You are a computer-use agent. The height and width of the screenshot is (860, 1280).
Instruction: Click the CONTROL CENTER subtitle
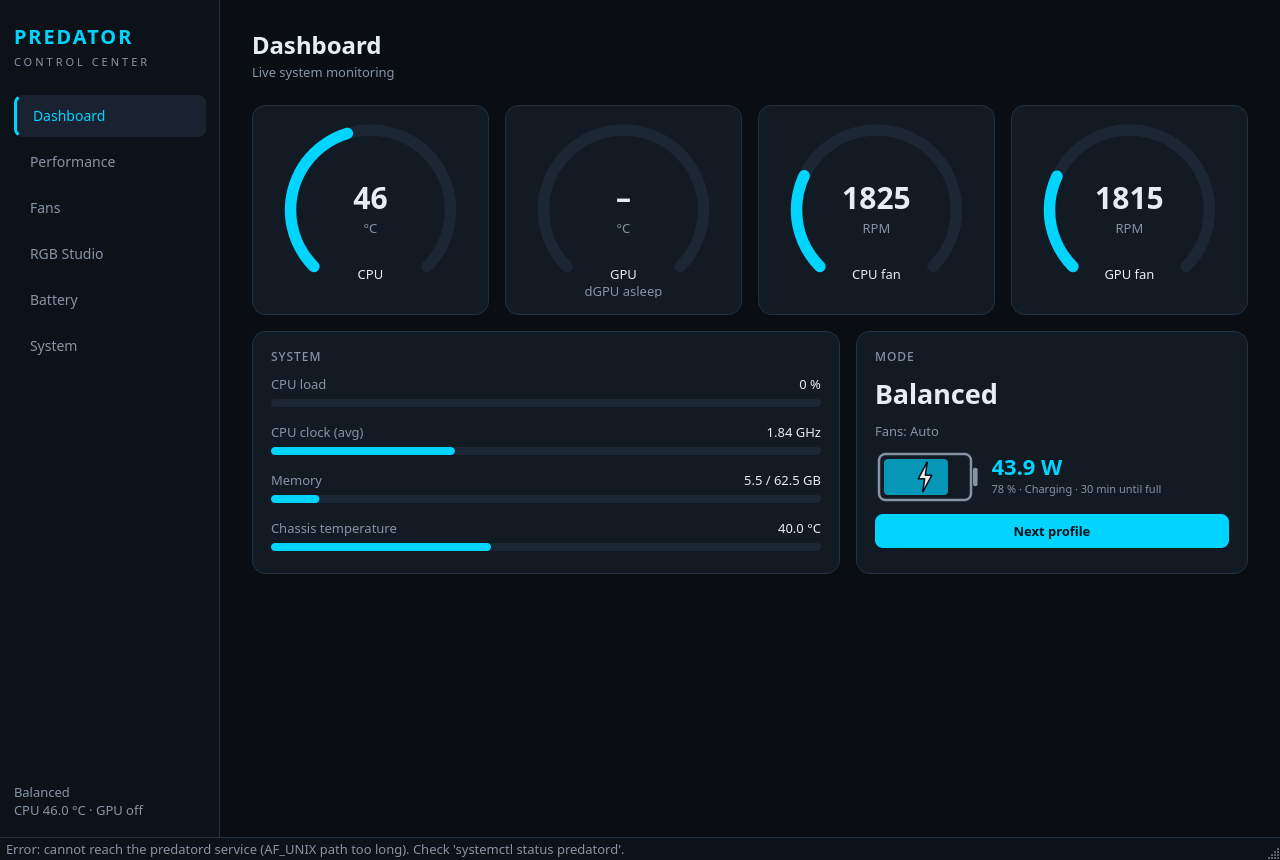[x=81, y=62]
